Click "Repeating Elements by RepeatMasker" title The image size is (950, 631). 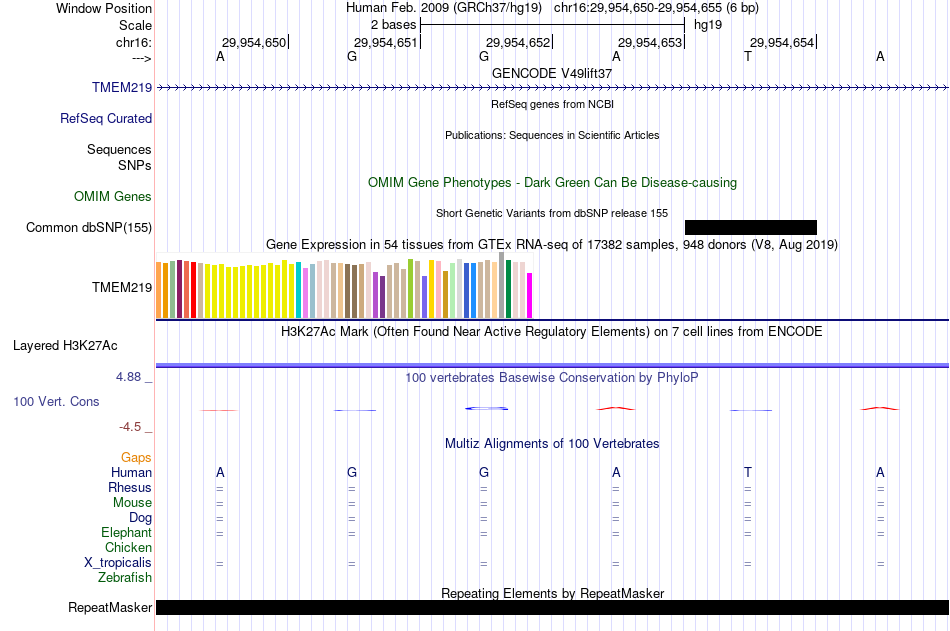pyautogui.click(x=553, y=593)
